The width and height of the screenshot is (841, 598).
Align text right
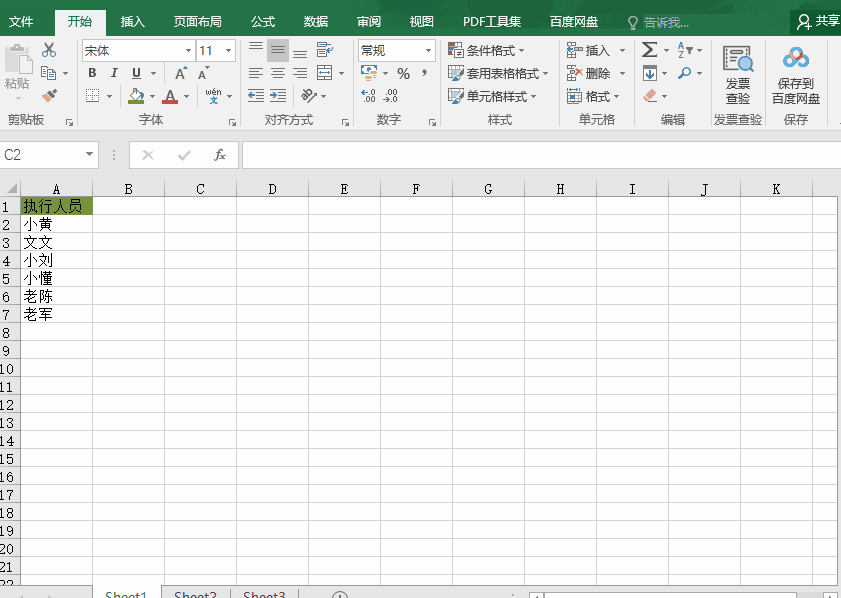click(x=300, y=73)
